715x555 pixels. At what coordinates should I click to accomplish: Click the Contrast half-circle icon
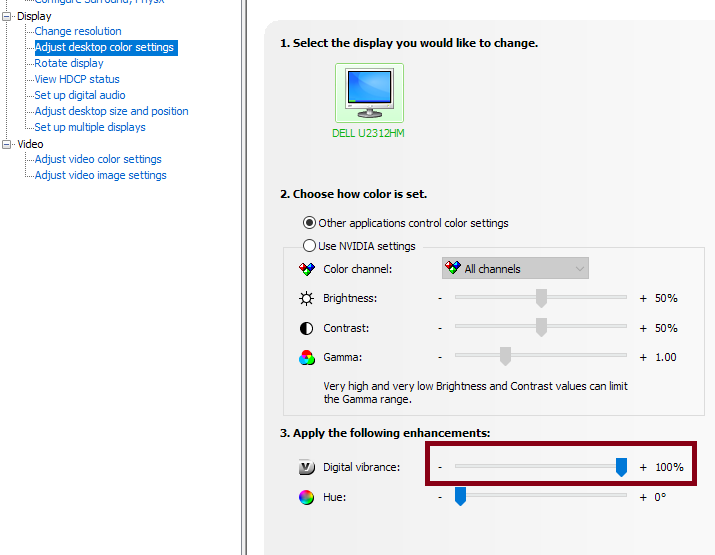click(x=306, y=328)
